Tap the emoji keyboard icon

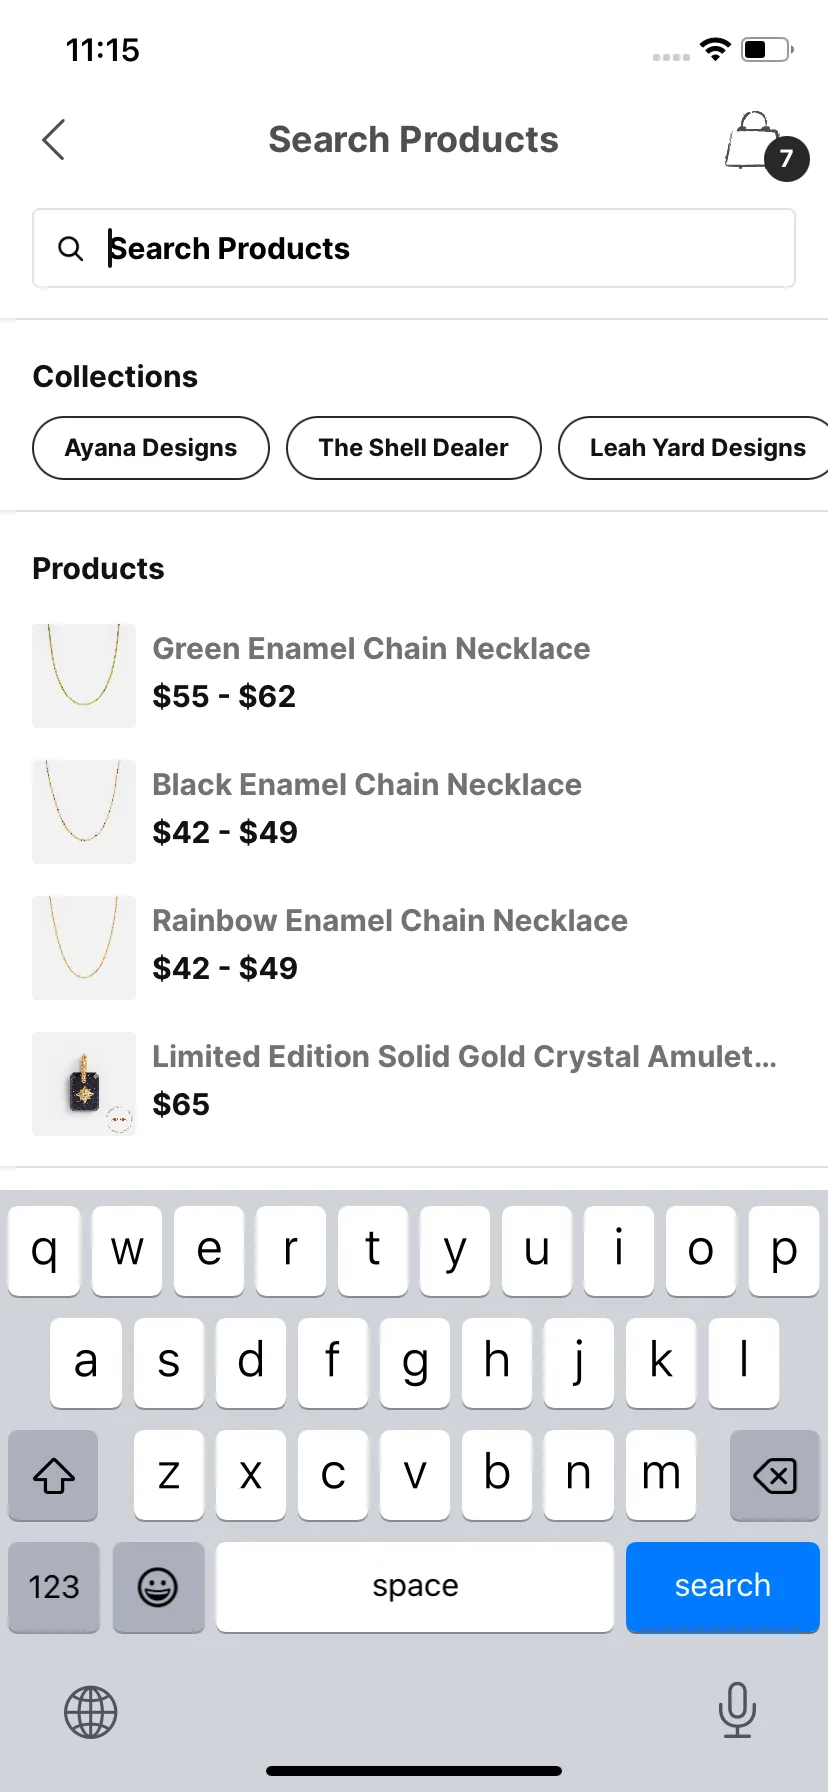coord(158,1587)
